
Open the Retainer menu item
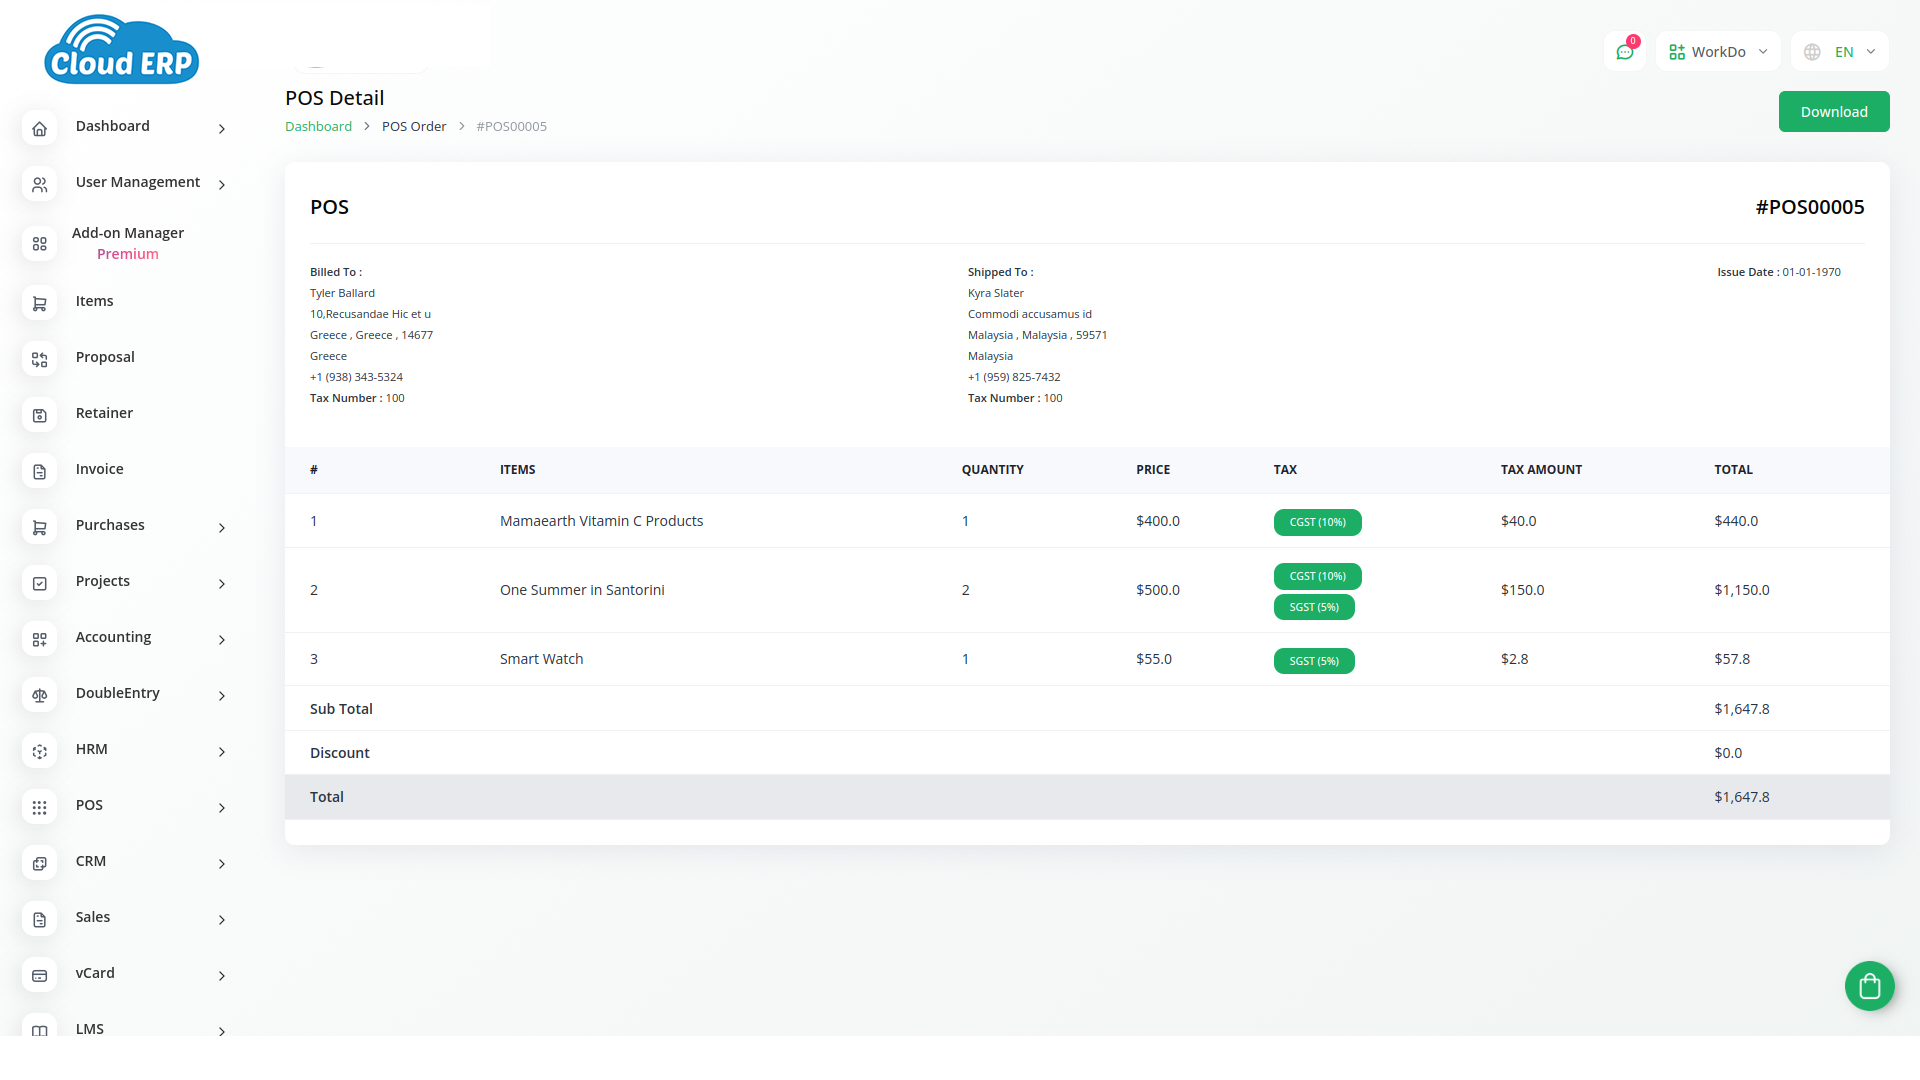104,413
